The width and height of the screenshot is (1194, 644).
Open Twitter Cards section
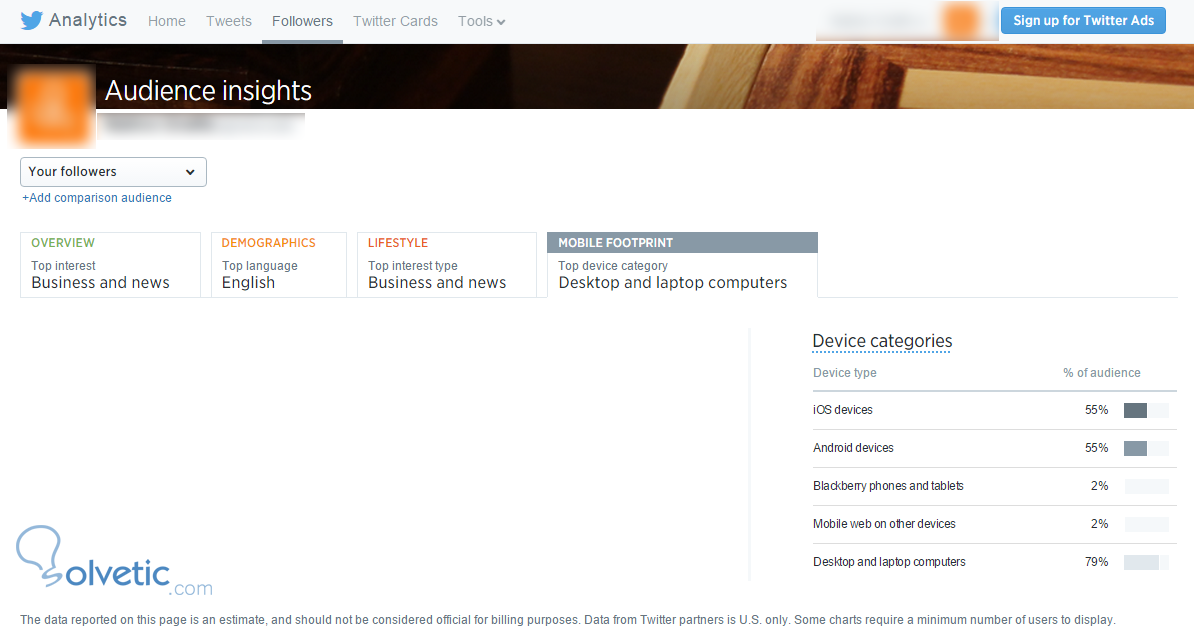395,21
